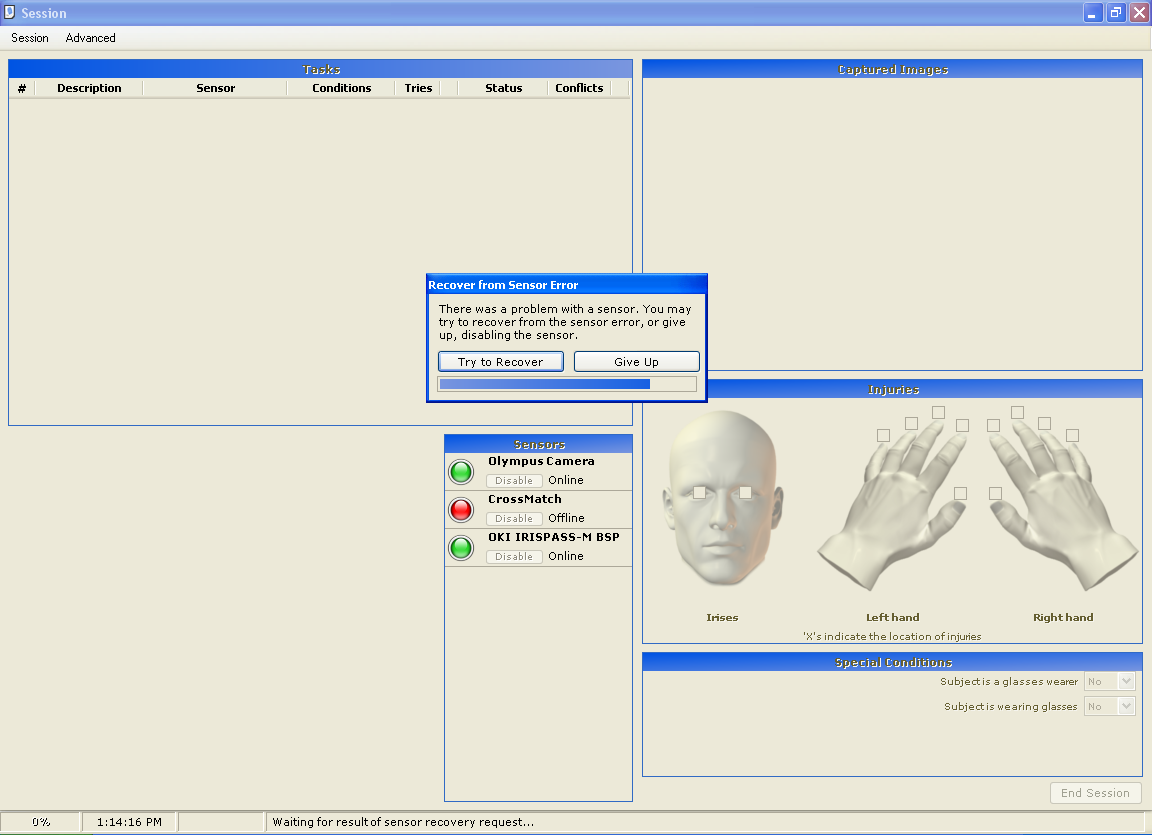Click the Status column header in Tasks

[x=503, y=88]
